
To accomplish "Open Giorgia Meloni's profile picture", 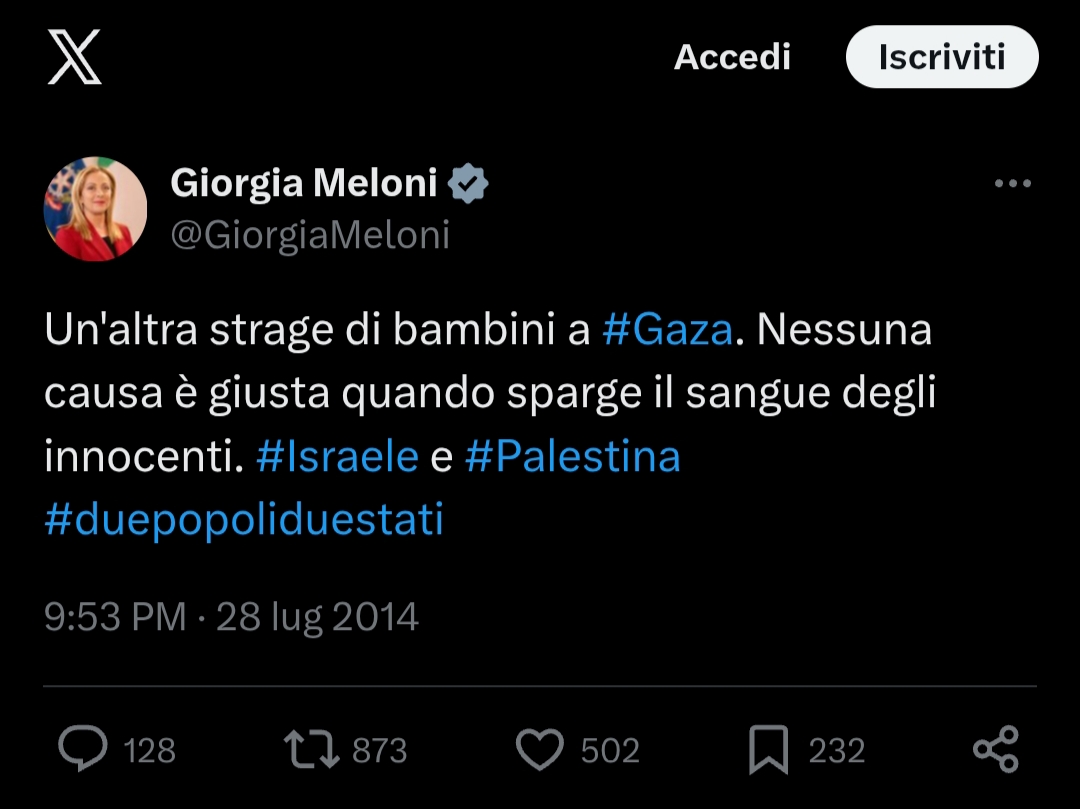I will 95,209.
